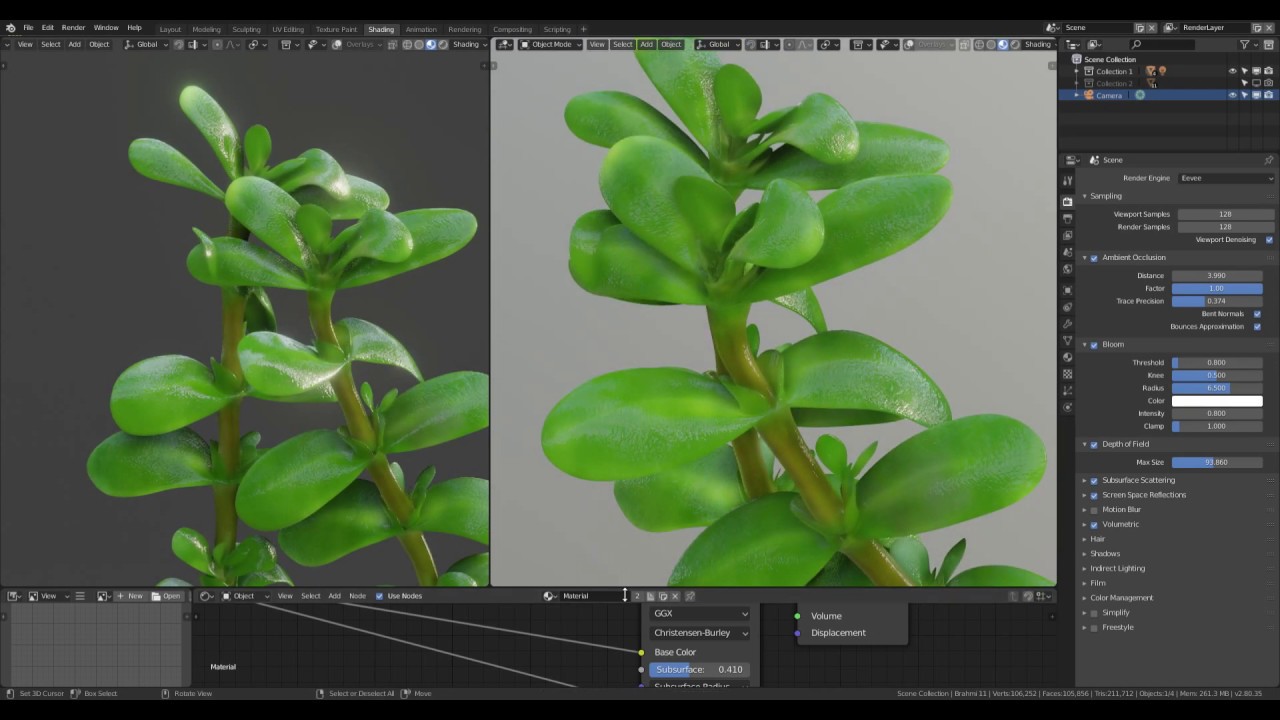Open the Active Tool settings tab icon

tap(1067, 181)
